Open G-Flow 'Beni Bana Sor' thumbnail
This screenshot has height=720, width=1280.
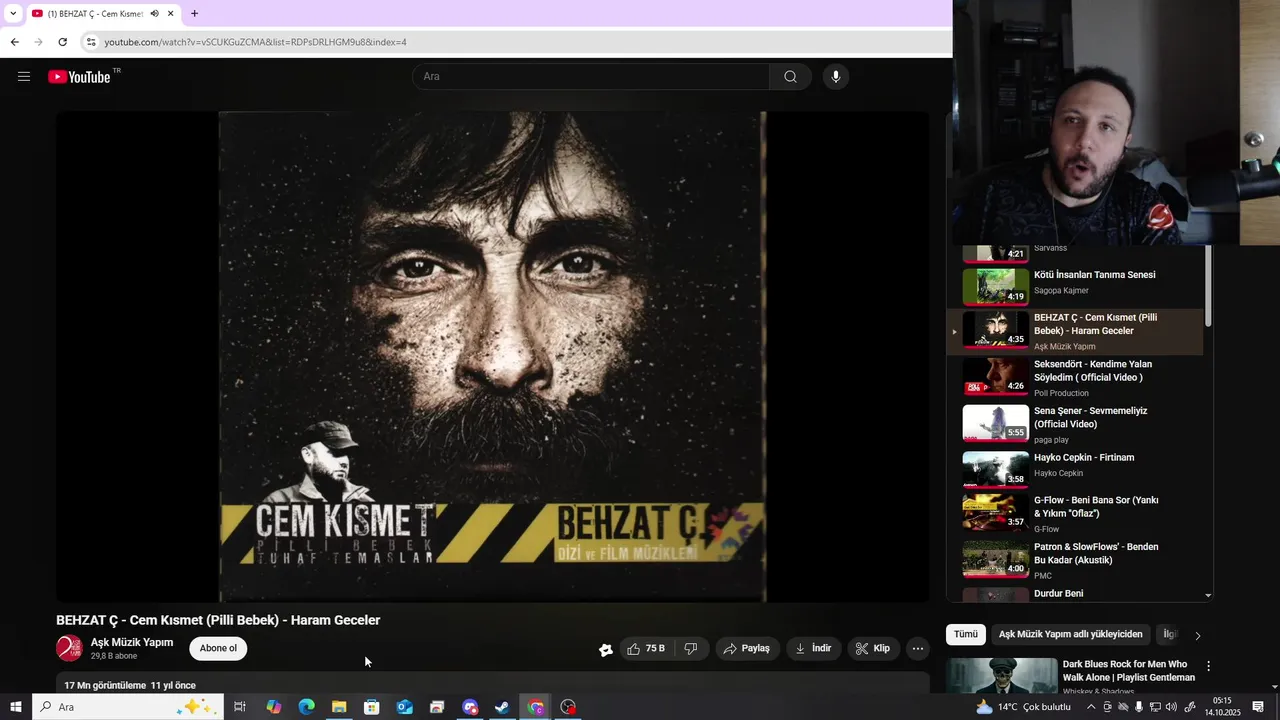point(995,512)
